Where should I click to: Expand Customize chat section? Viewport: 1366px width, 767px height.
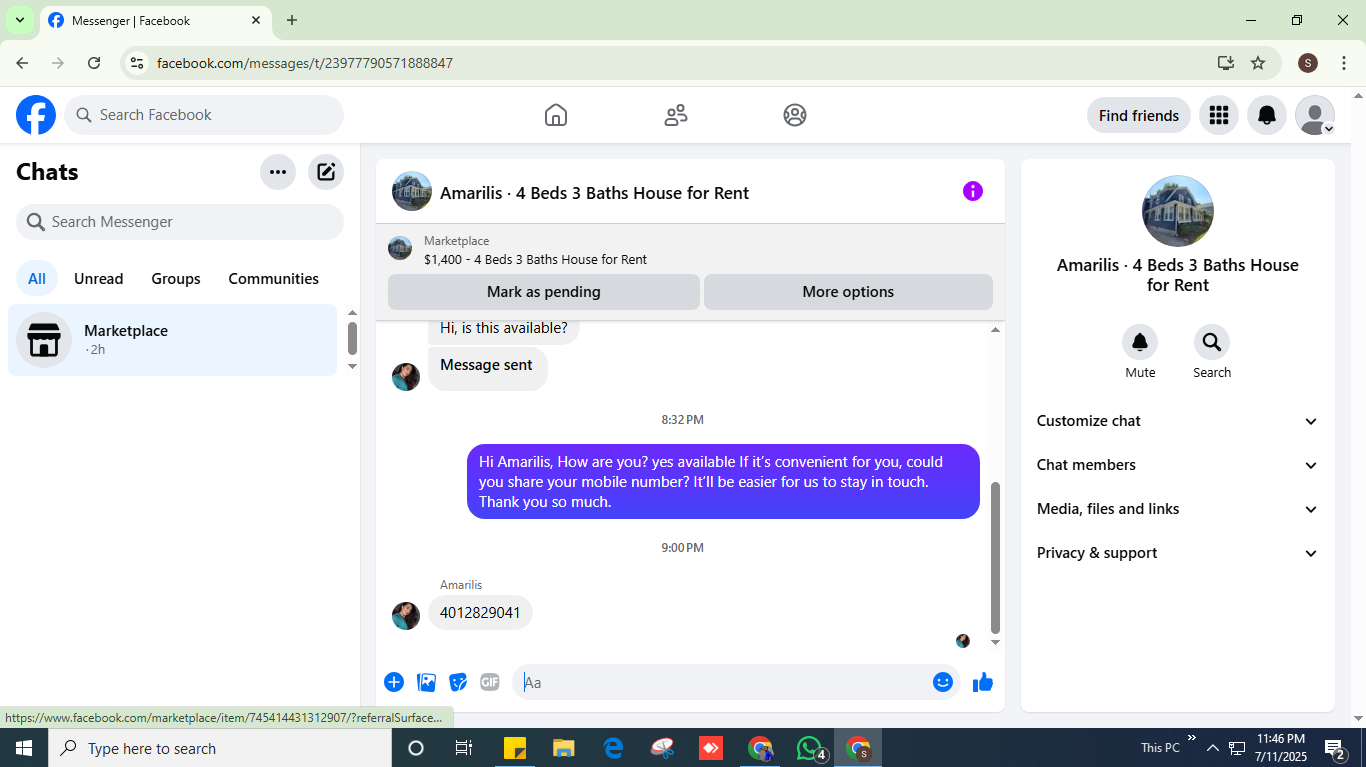(1178, 421)
